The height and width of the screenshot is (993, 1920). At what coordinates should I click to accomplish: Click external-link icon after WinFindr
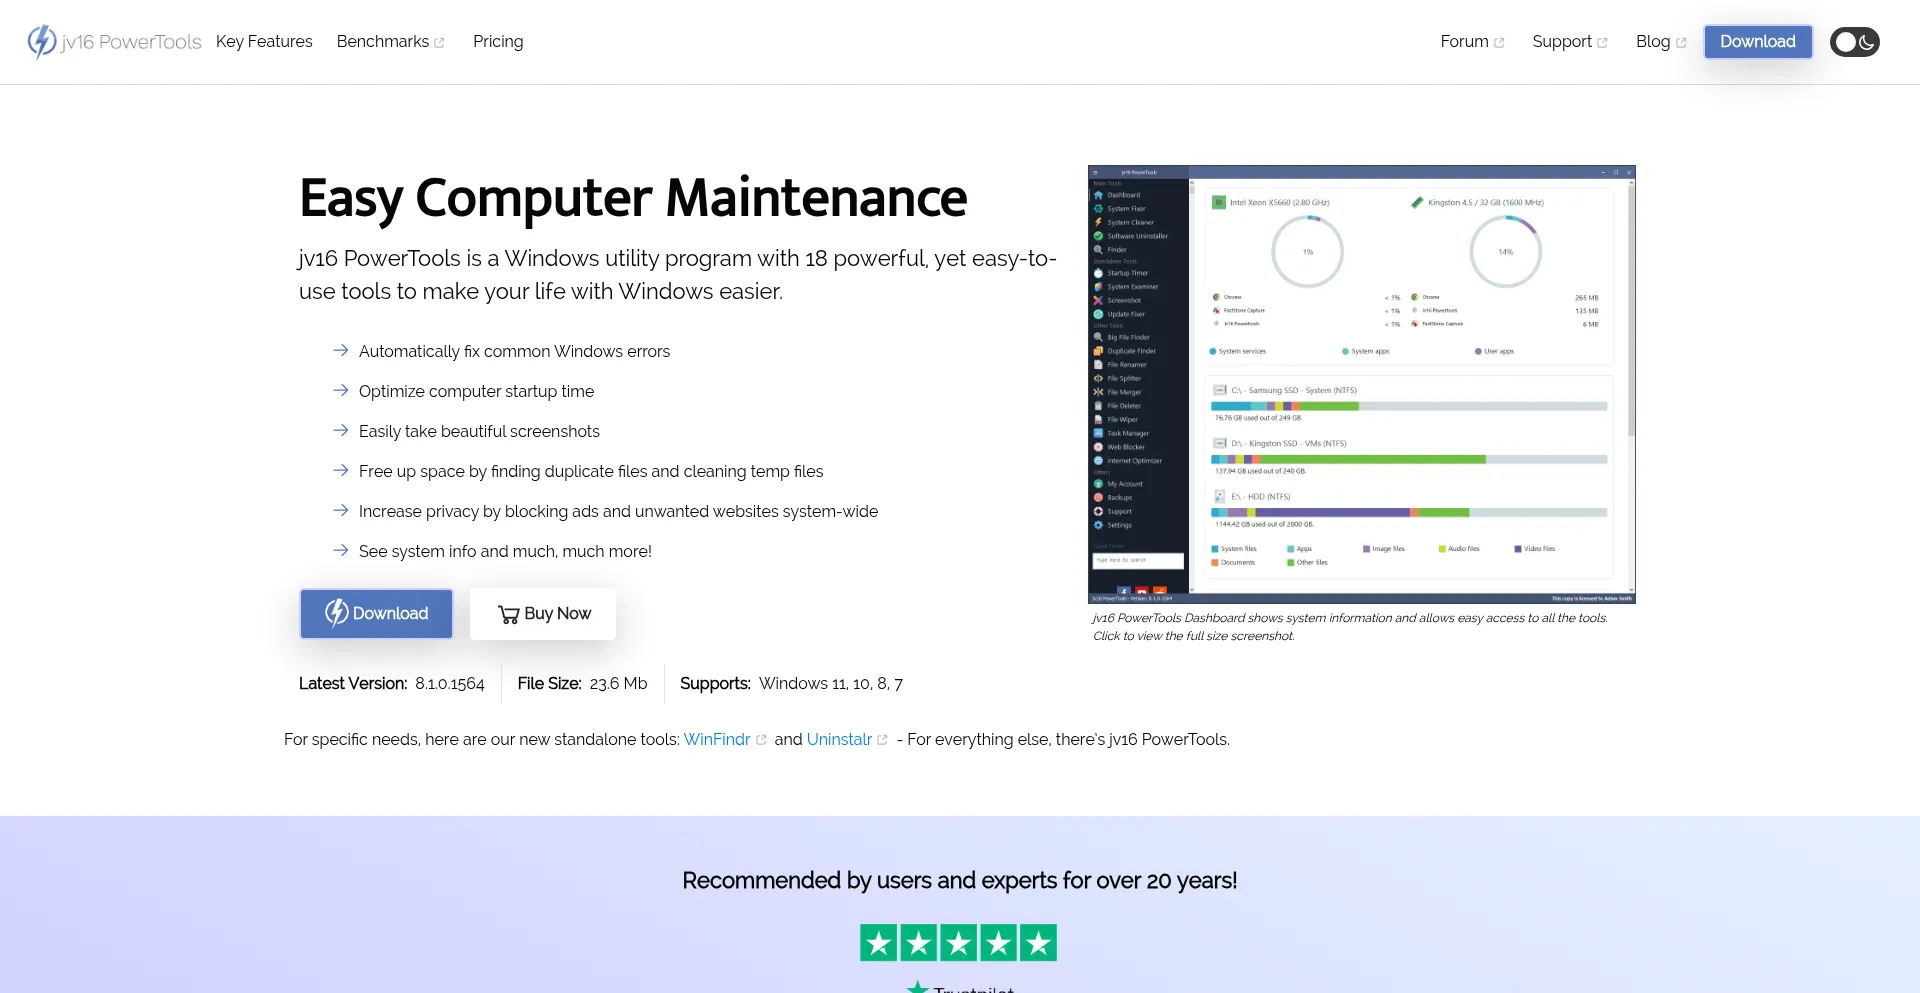click(761, 740)
